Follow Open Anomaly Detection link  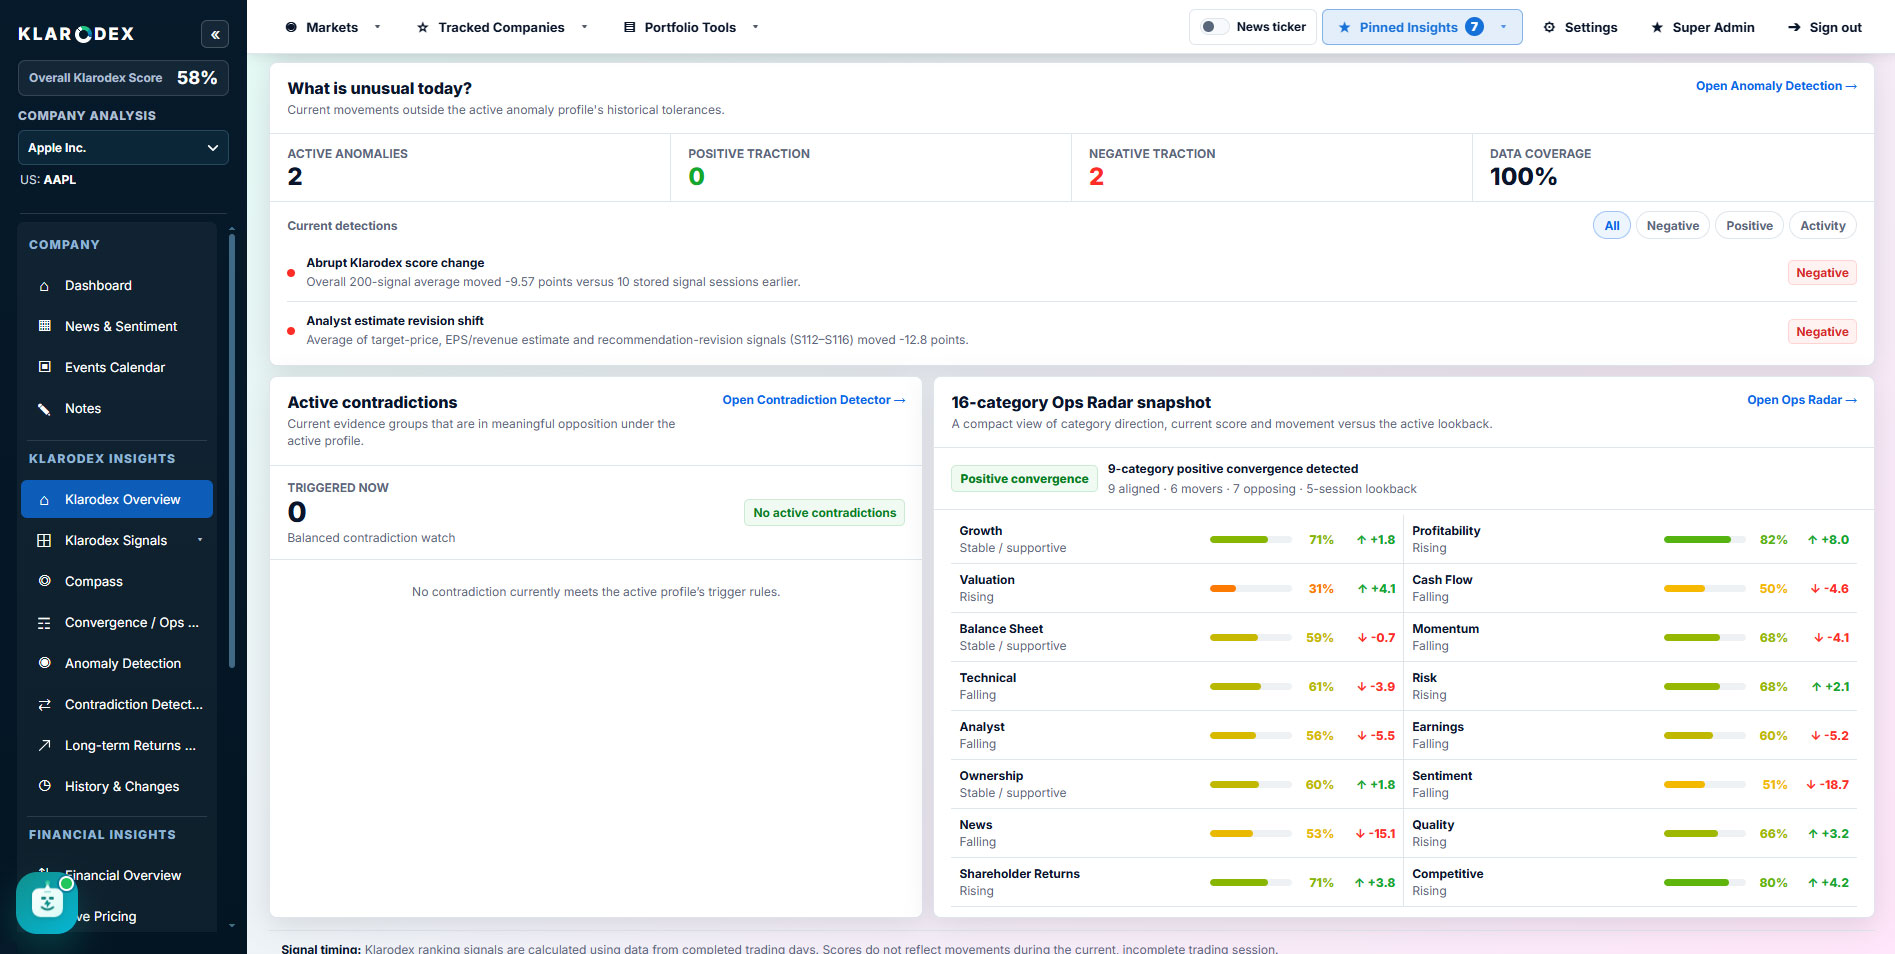tap(1776, 86)
